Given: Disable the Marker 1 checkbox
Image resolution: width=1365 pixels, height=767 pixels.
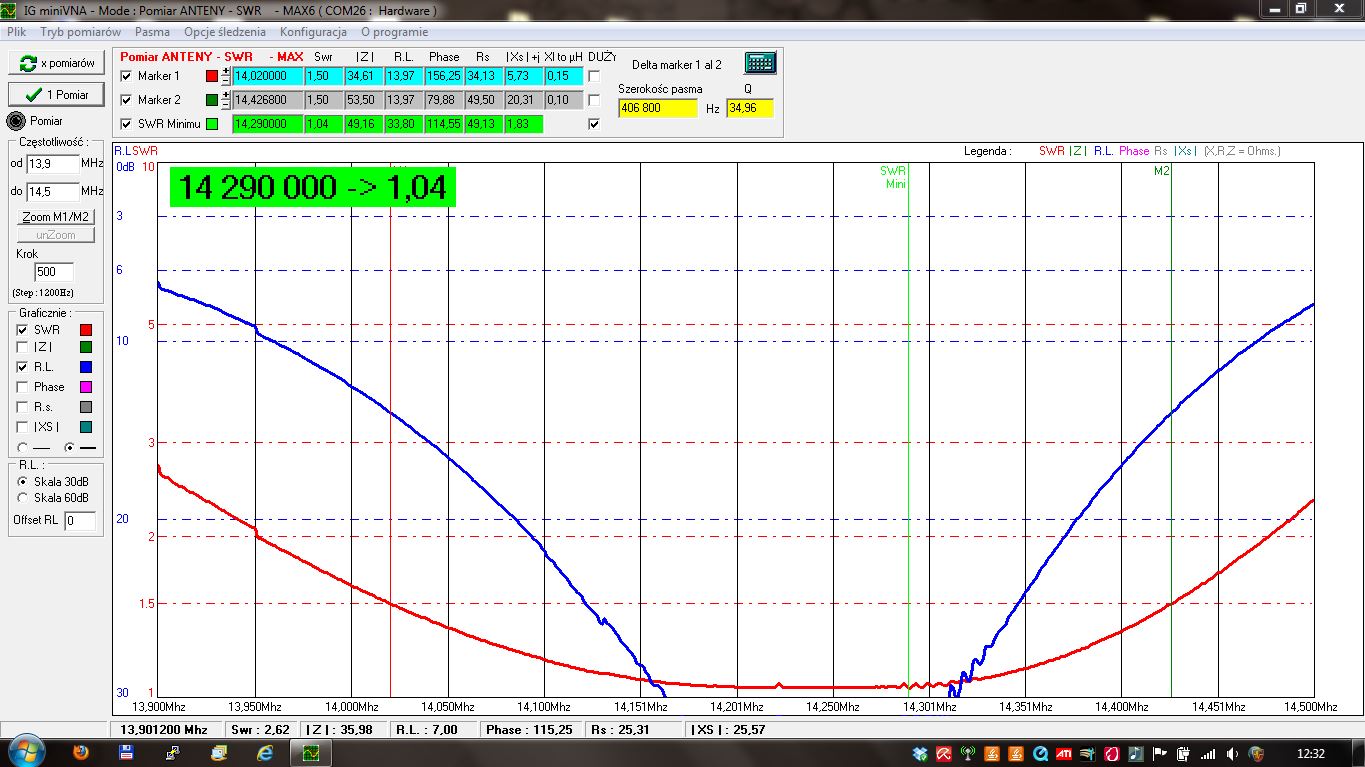Looking at the screenshot, I should pos(126,76).
